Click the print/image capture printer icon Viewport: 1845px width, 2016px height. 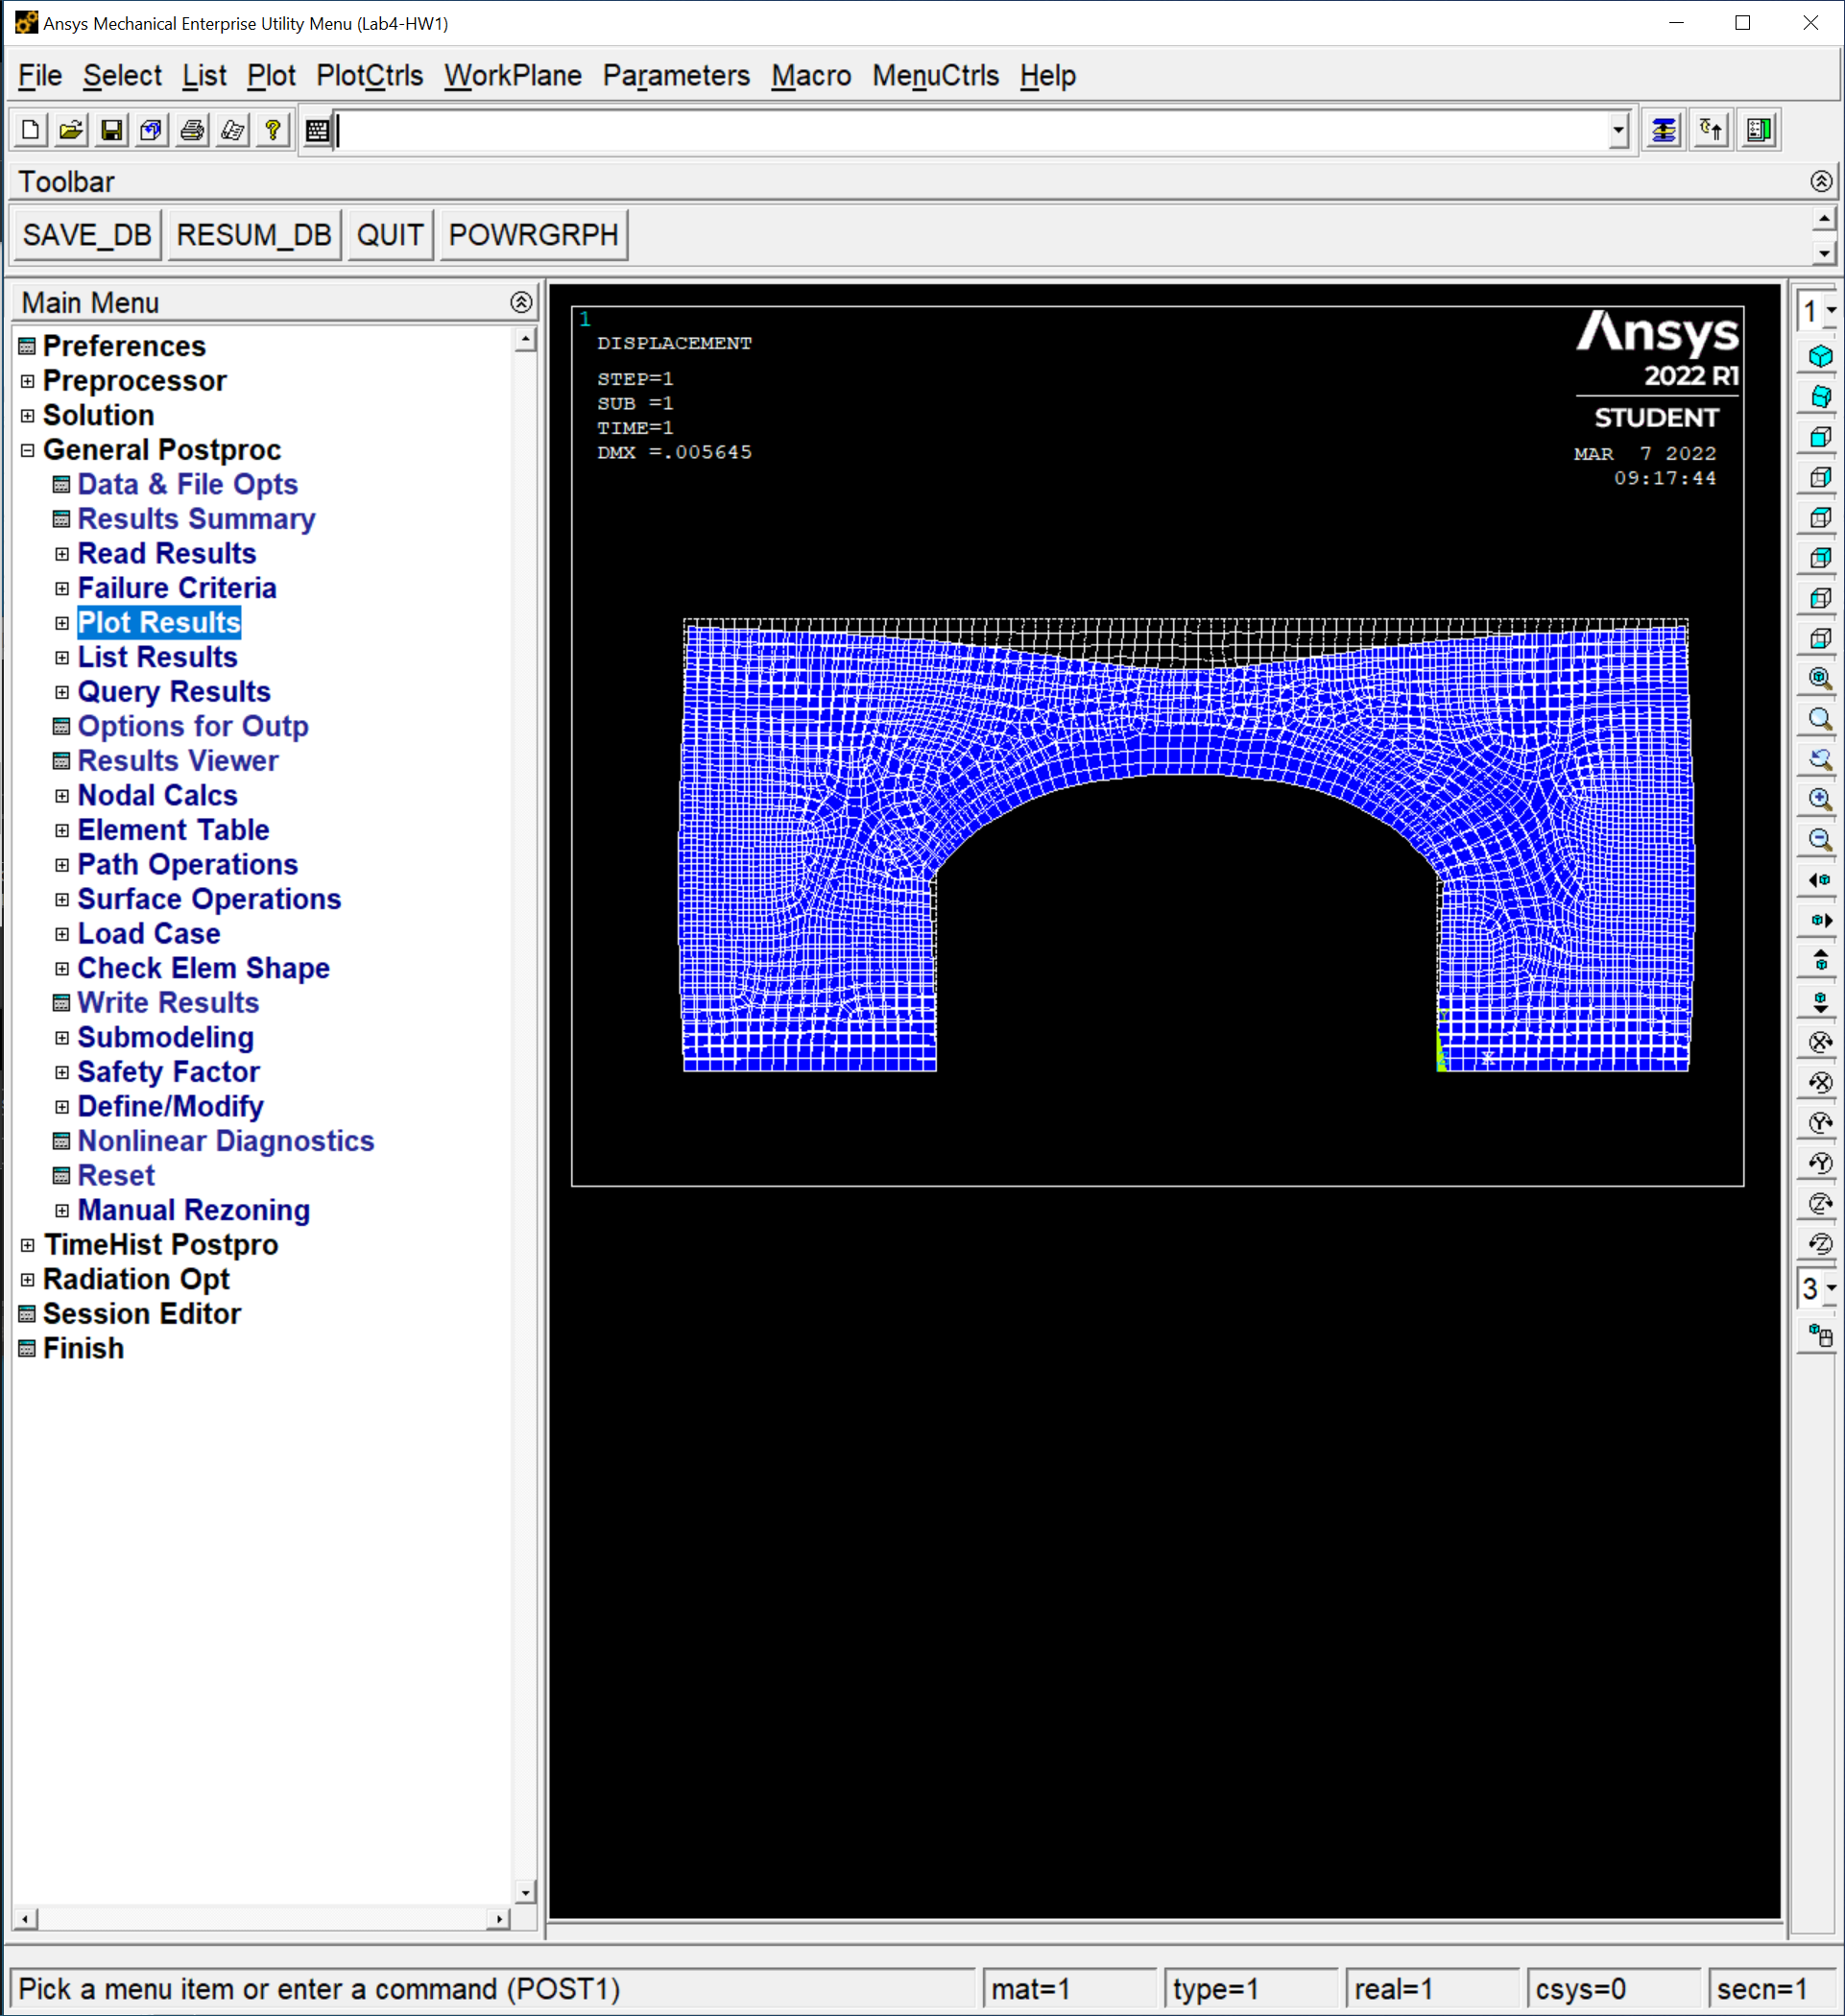192,131
